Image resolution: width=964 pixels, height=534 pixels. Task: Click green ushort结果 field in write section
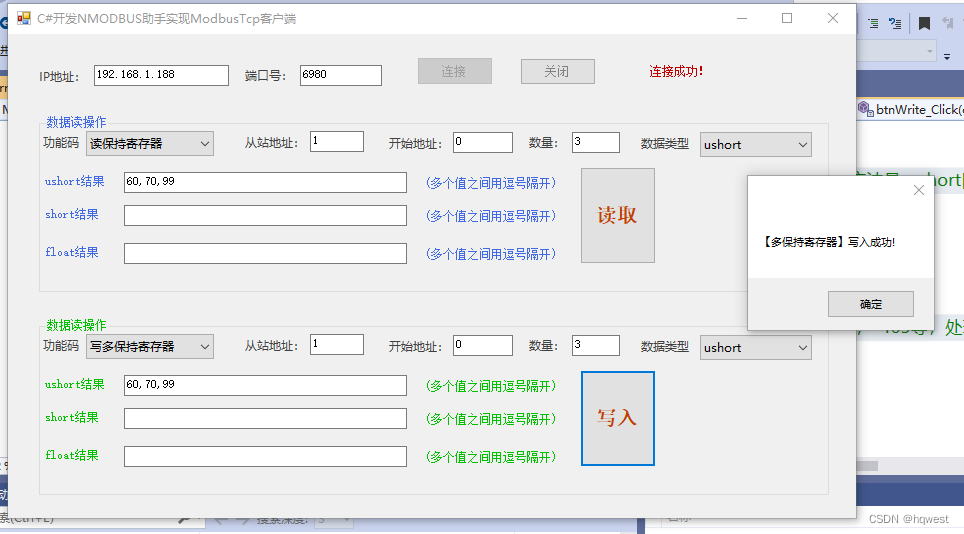tap(265, 385)
